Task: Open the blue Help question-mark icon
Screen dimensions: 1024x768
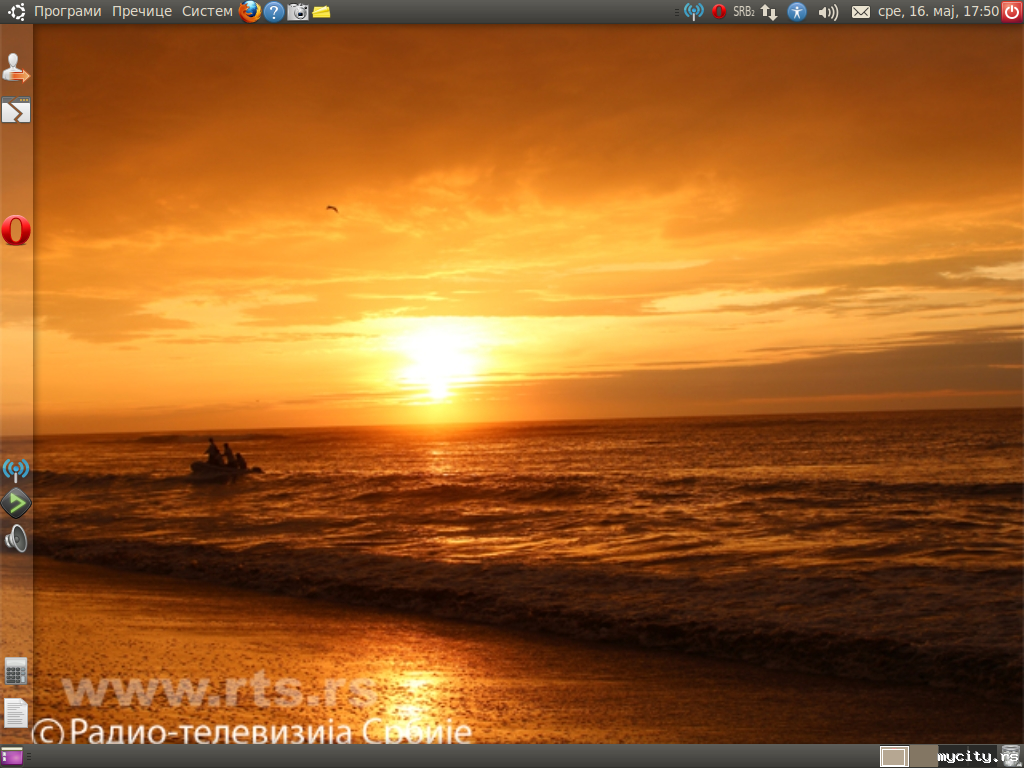Action: click(x=274, y=12)
